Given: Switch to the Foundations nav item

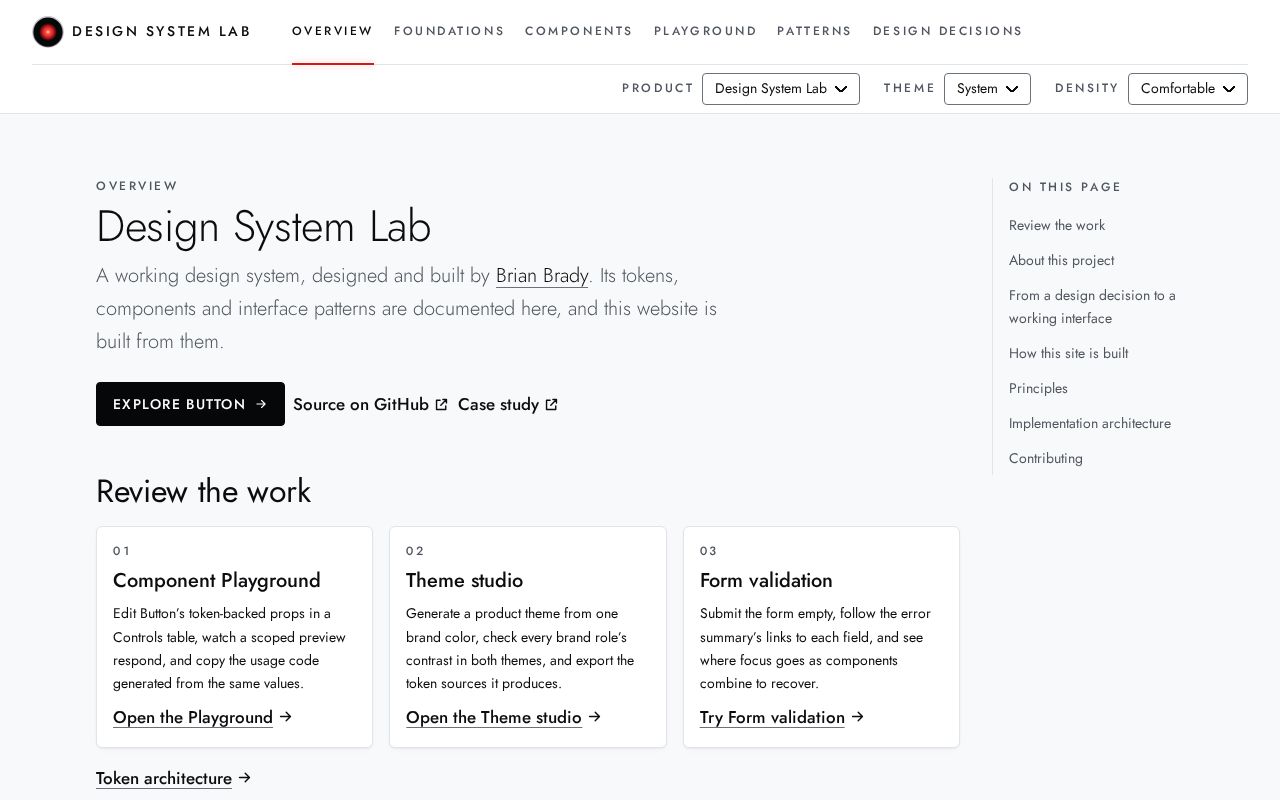Looking at the screenshot, I should (449, 31).
